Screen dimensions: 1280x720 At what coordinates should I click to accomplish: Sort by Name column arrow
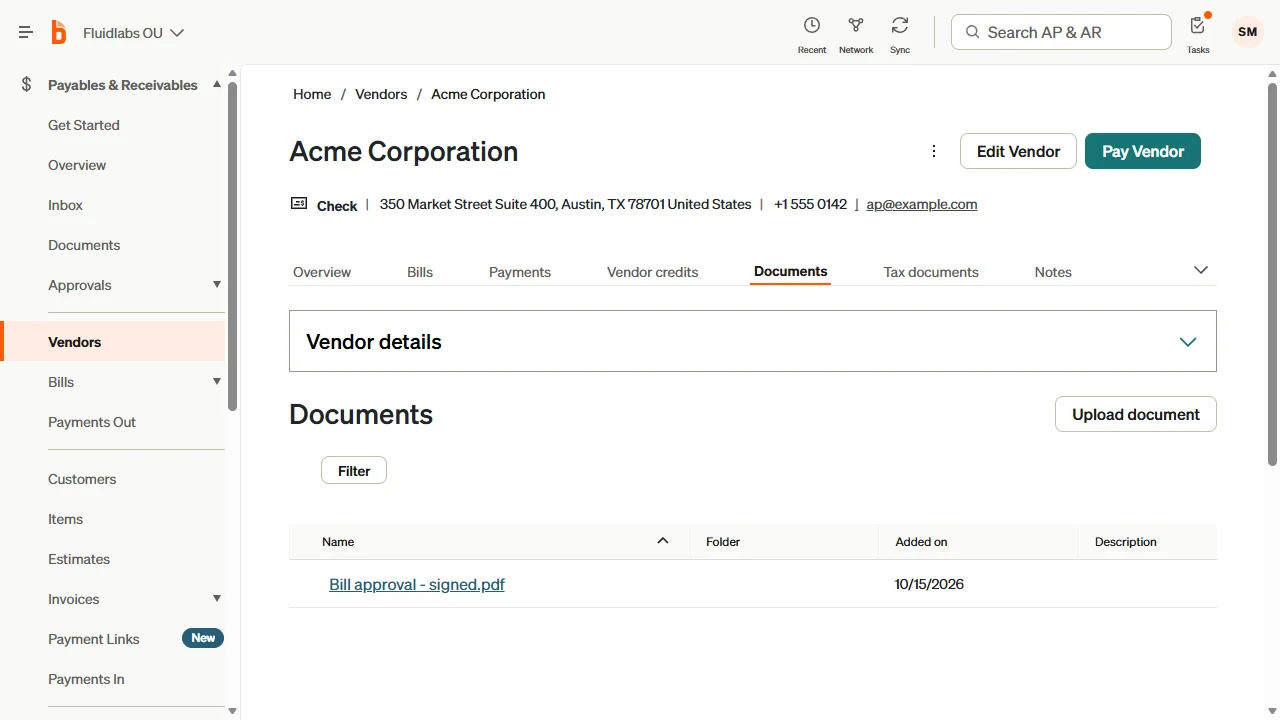[x=662, y=541]
